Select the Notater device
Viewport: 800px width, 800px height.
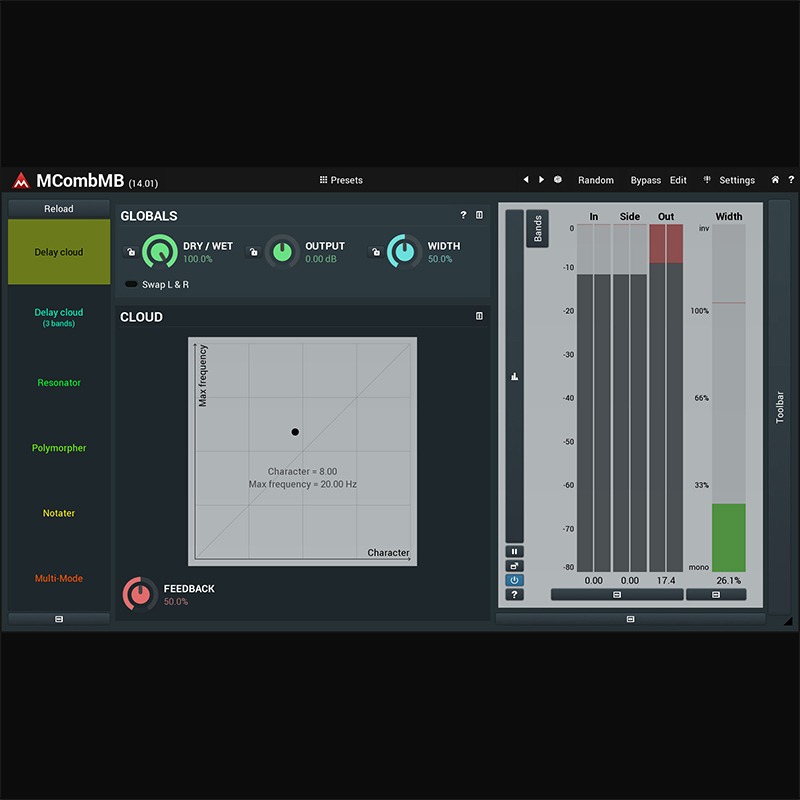point(59,513)
